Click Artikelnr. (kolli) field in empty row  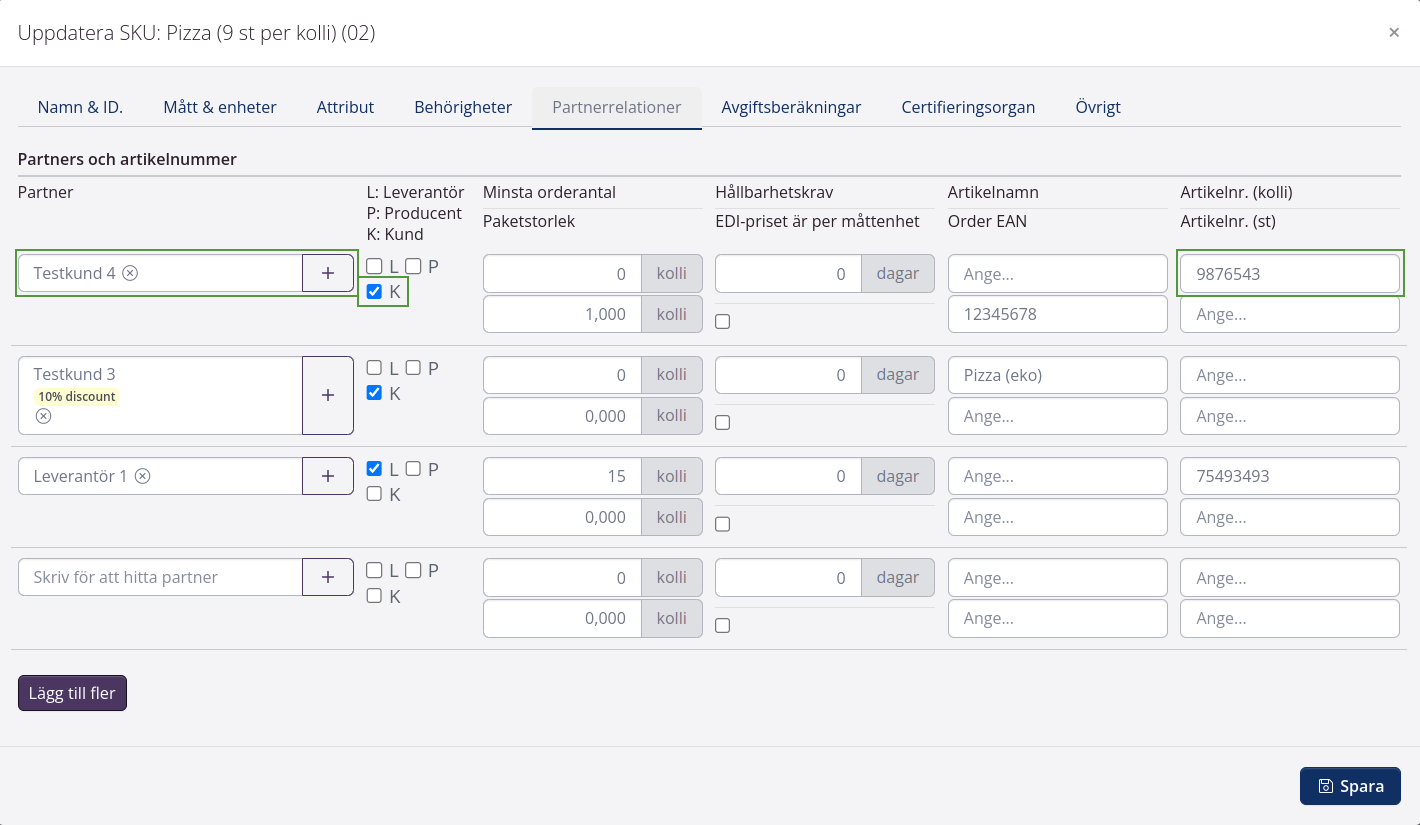[x=1290, y=577]
